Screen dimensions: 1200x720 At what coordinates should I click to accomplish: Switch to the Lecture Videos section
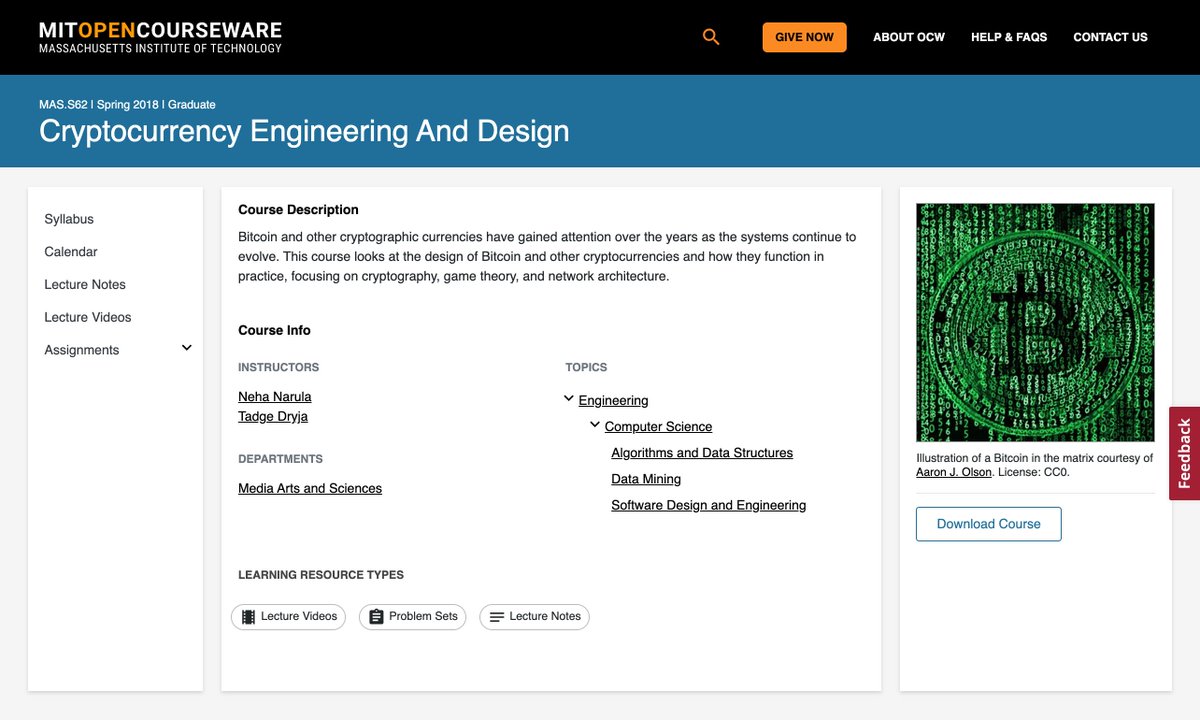(x=87, y=317)
